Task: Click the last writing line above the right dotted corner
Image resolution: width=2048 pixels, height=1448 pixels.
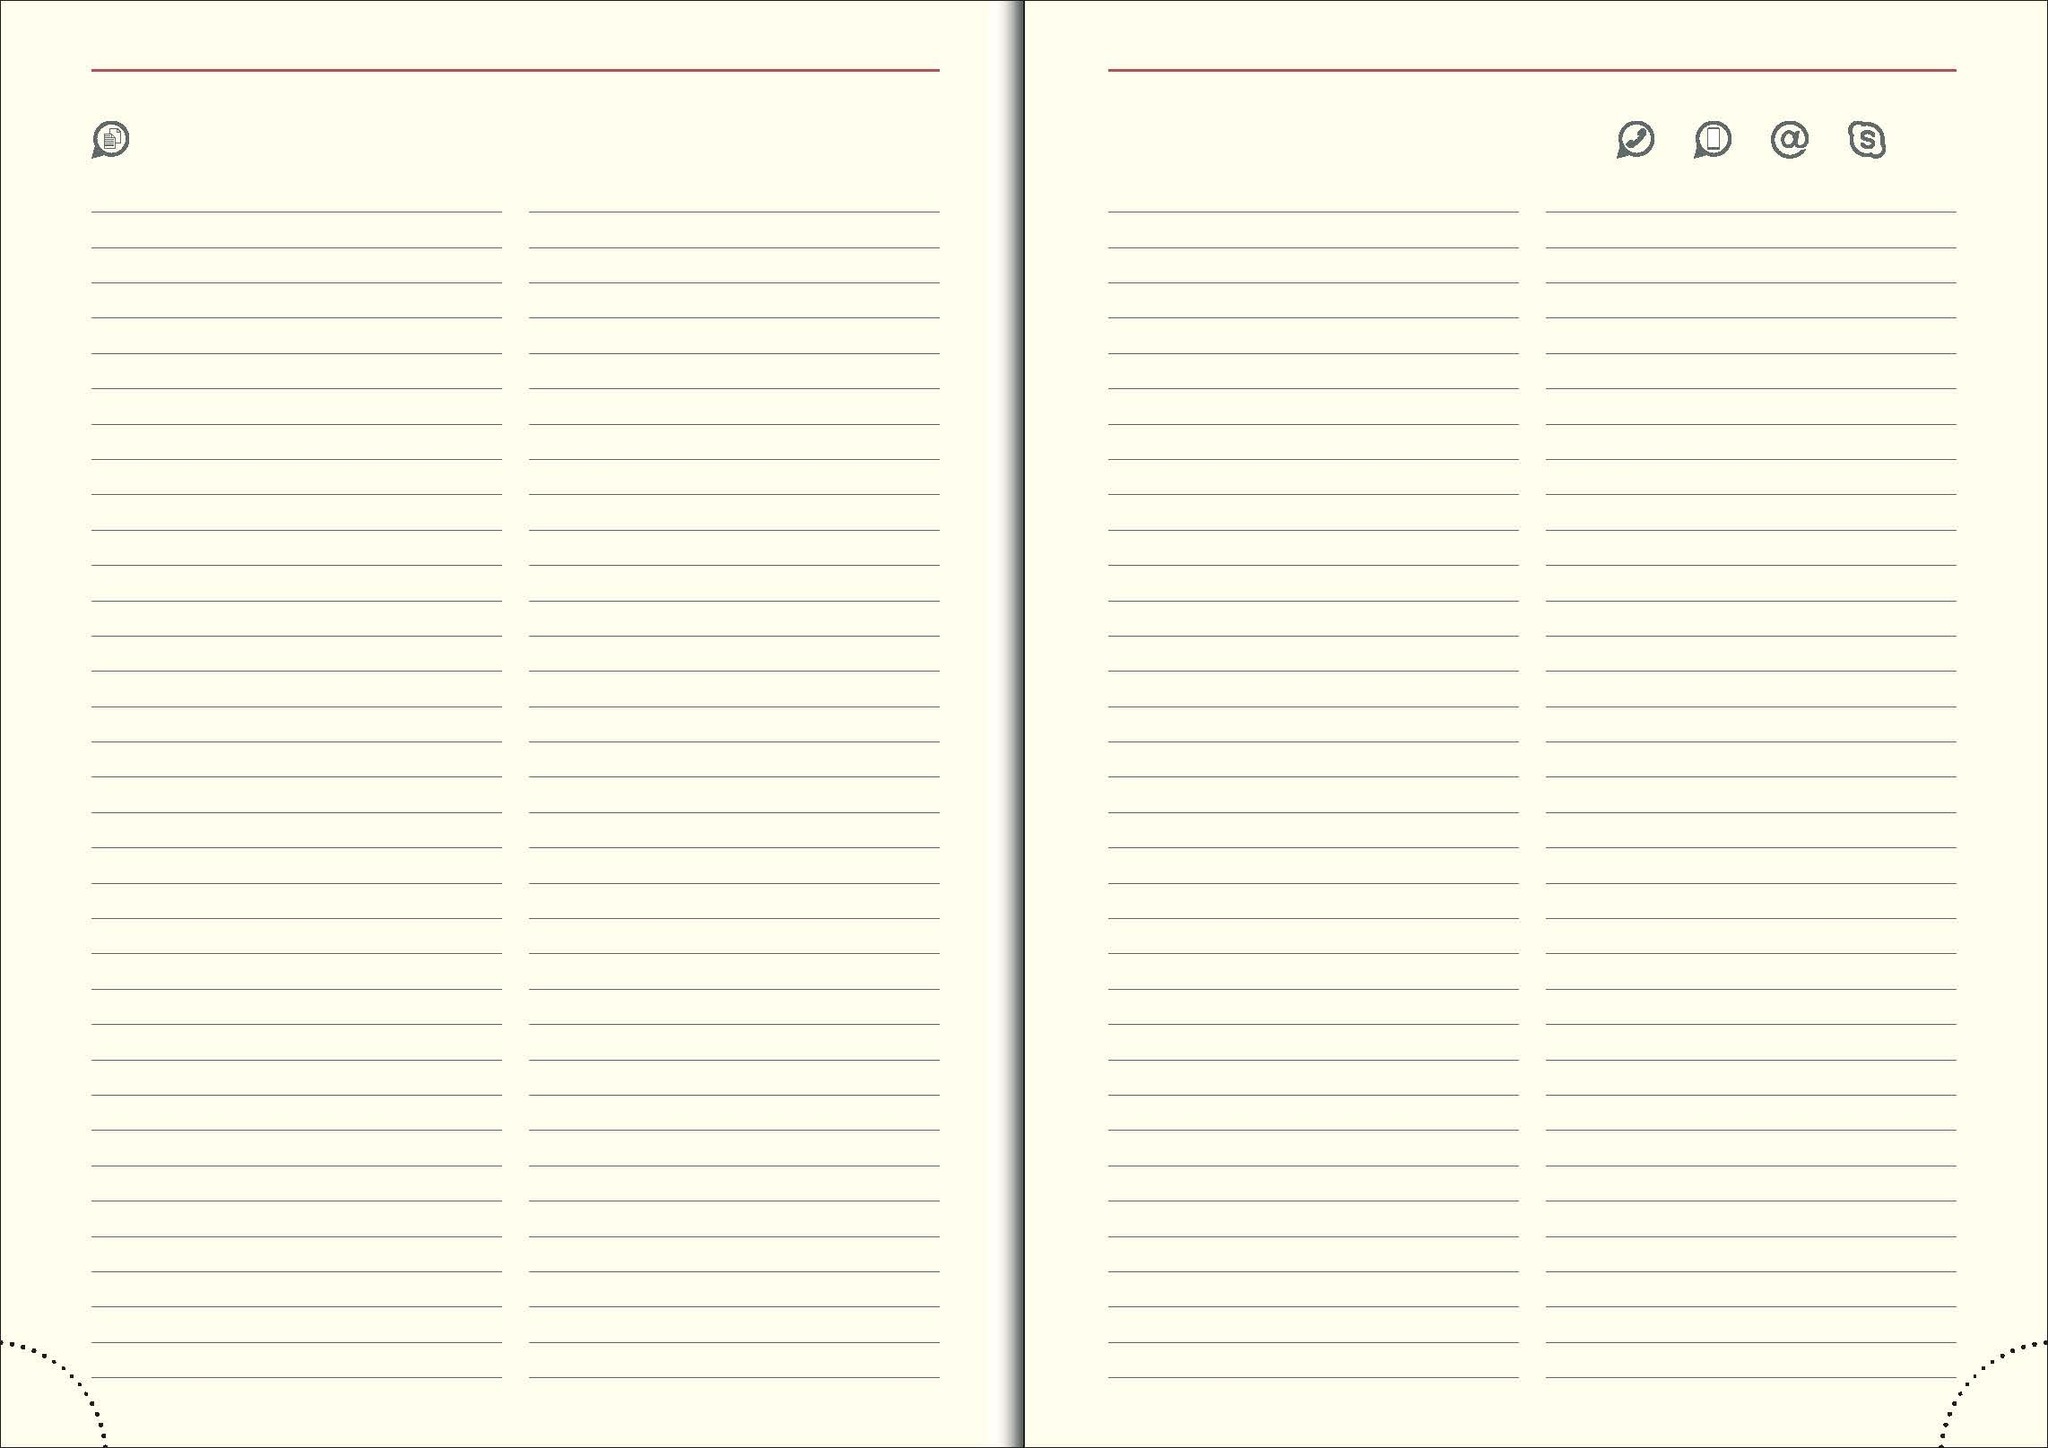Action: [1751, 1378]
